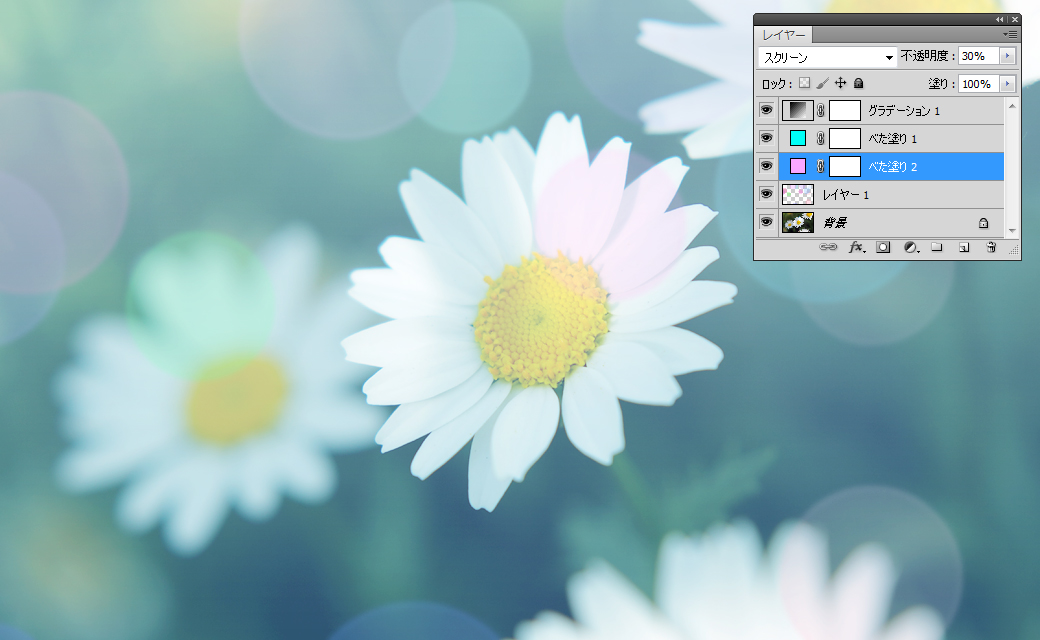The width and height of the screenshot is (1040, 640).
Task: Click the 不透明度 30% value field
Action: click(979, 56)
